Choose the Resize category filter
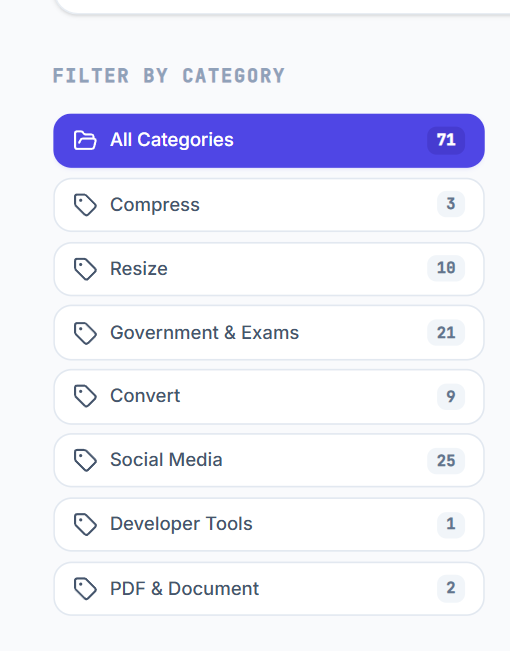Image resolution: width=510 pixels, height=651 pixels. pyautogui.click(x=269, y=269)
